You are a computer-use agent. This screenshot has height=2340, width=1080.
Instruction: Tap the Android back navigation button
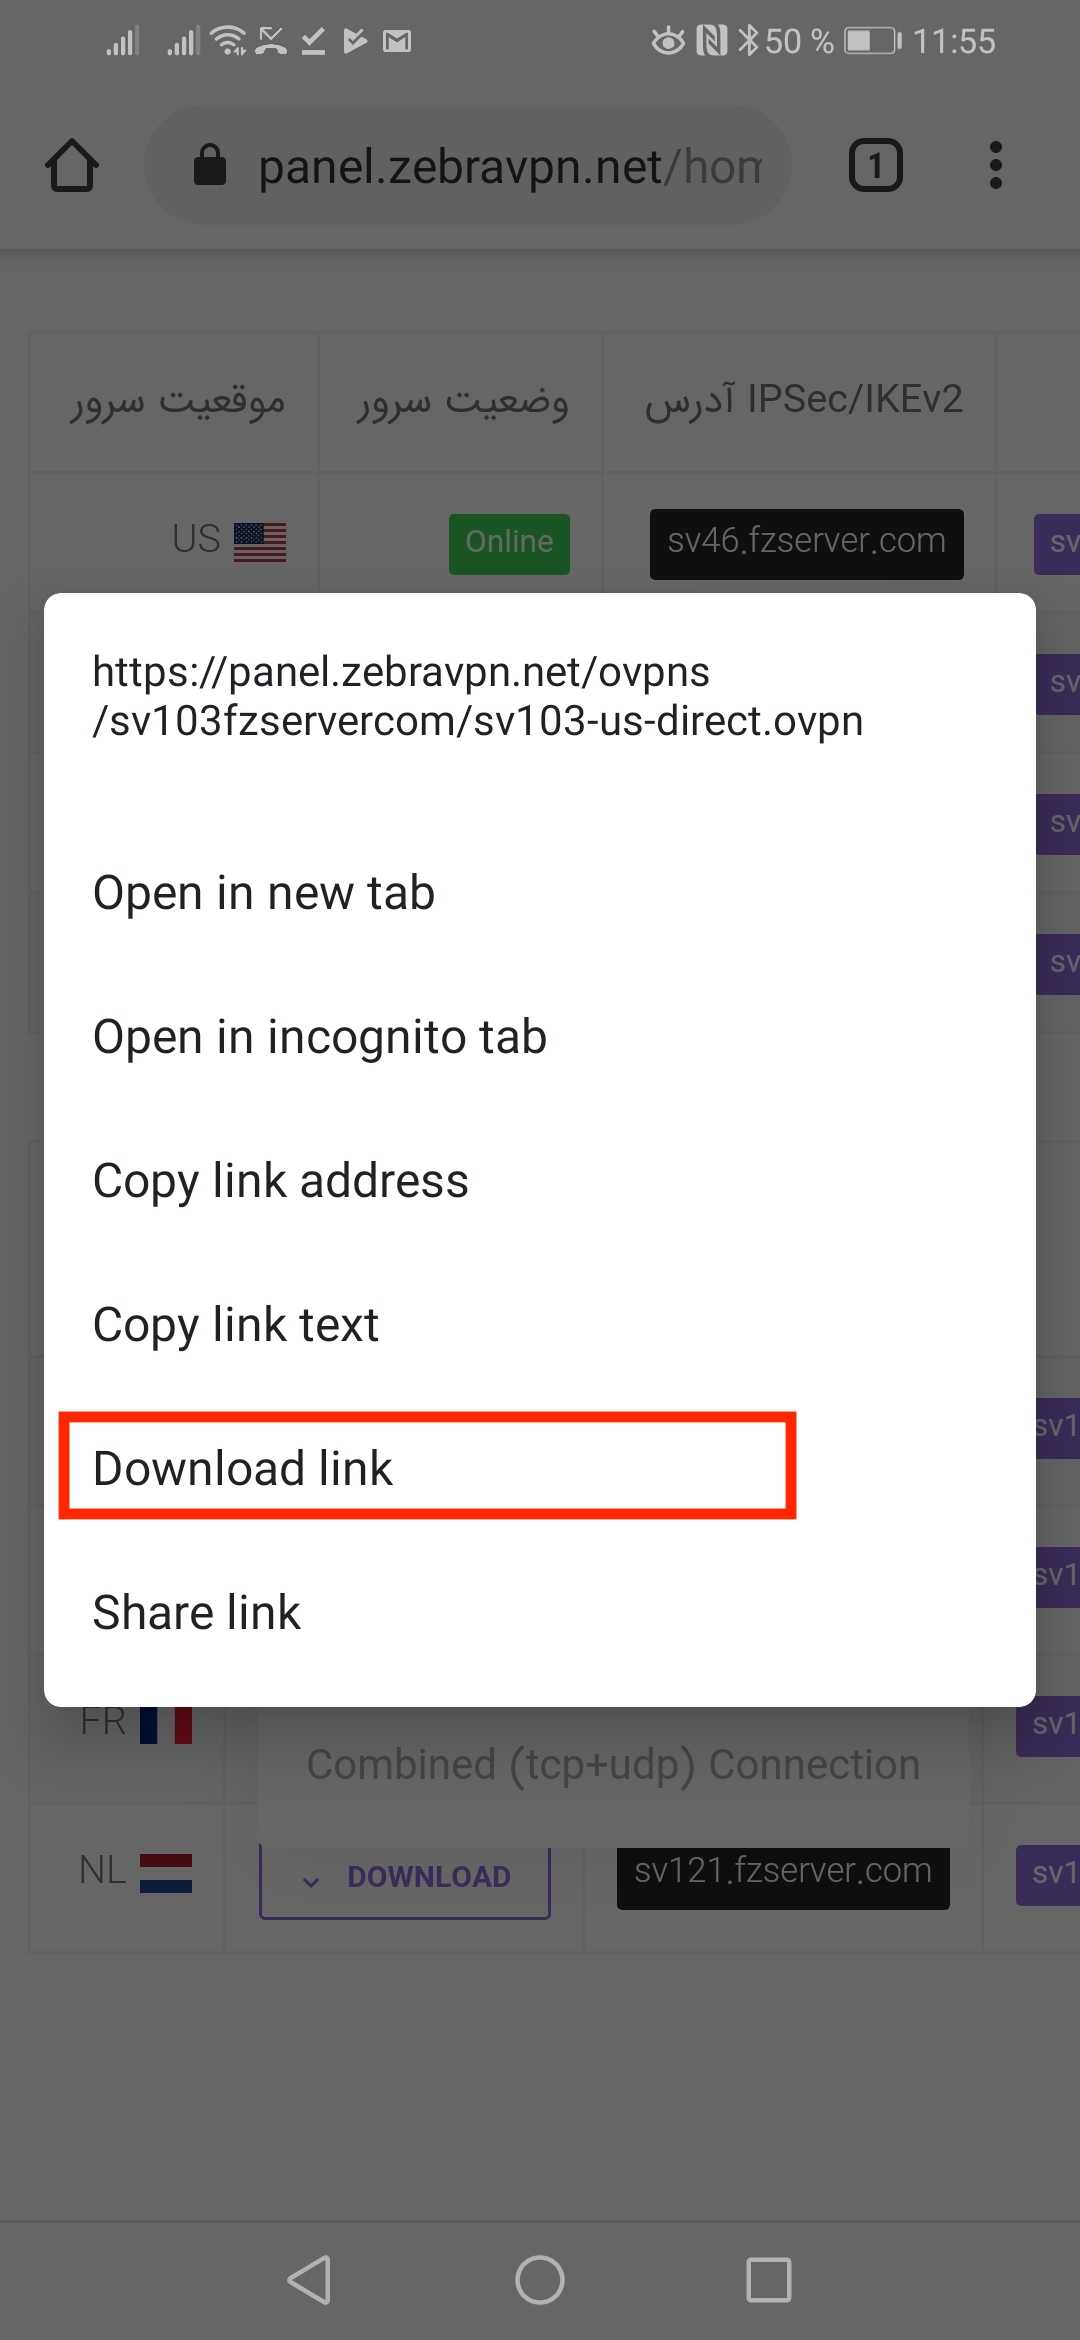pos(309,2280)
